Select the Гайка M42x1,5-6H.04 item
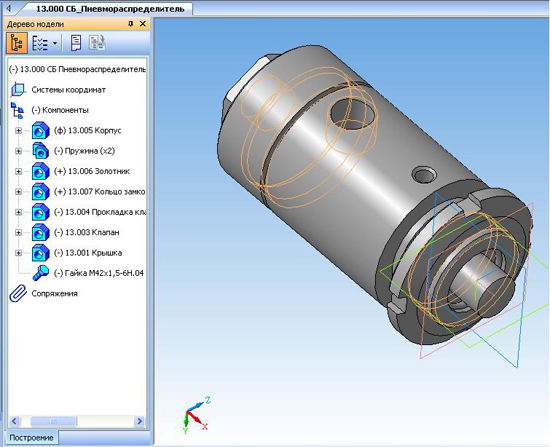 [99, 273]
